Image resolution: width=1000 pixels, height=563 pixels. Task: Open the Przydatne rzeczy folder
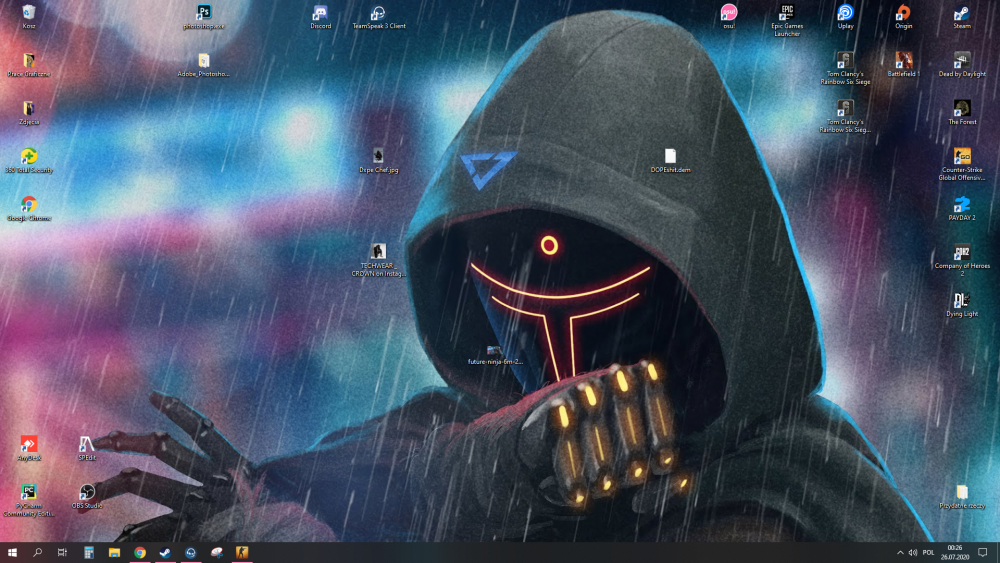pos(962,497)
